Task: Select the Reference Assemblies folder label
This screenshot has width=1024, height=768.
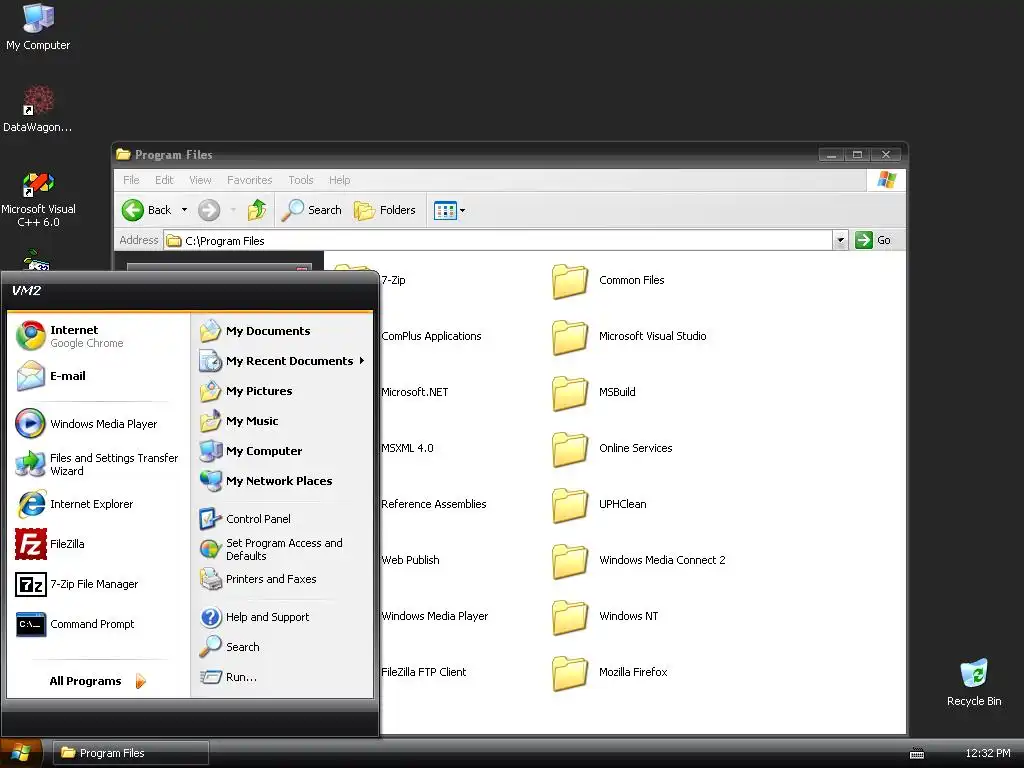Action: [434, 504]
